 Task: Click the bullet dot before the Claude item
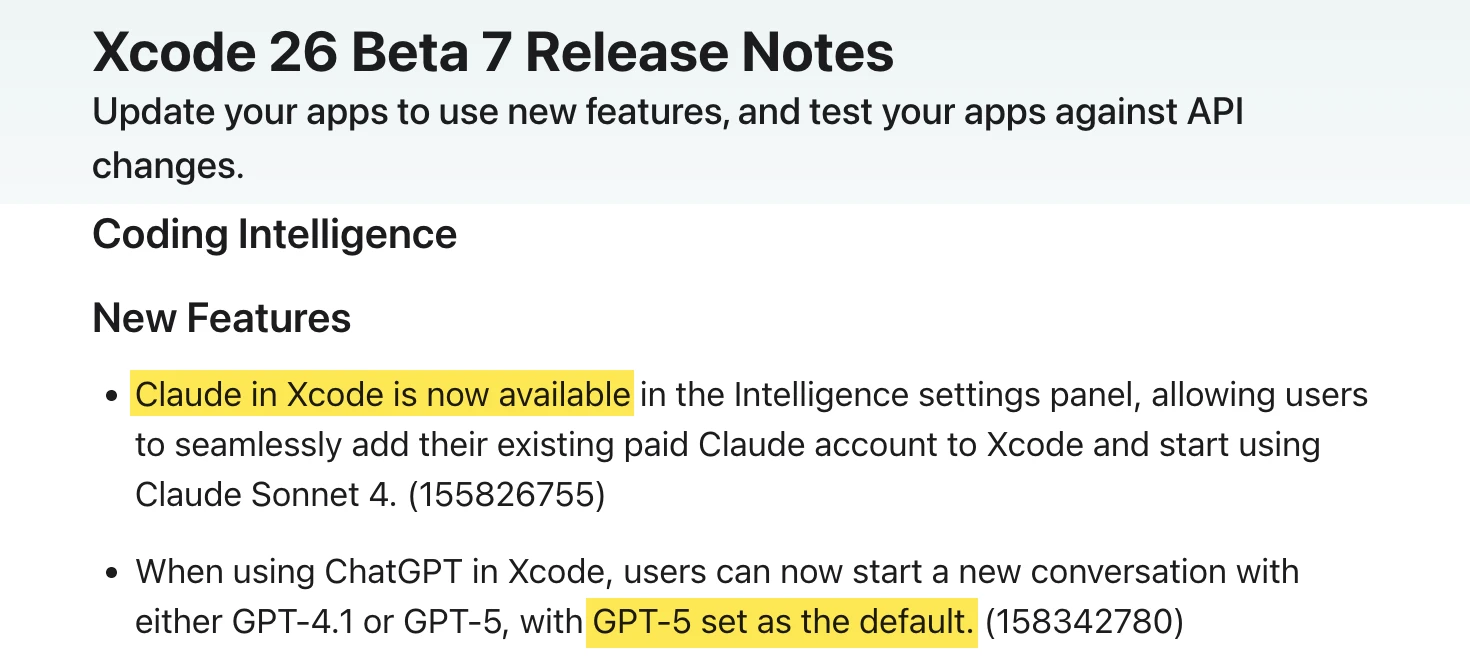coord(113,397)
